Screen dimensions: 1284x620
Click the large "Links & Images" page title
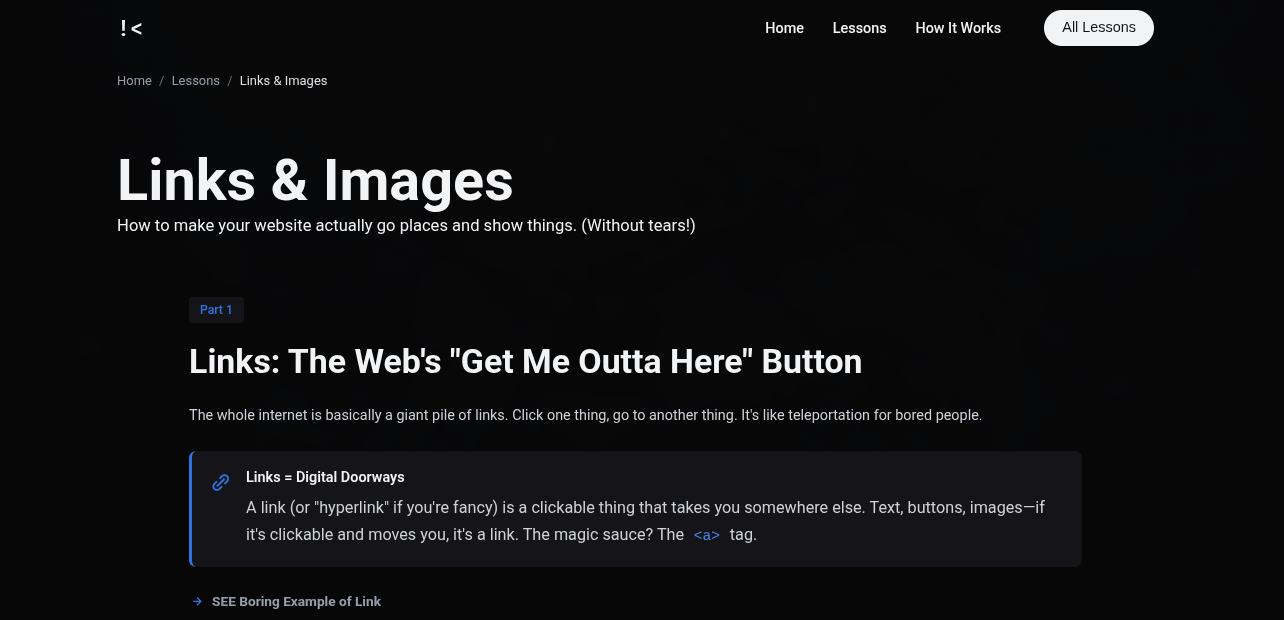[x=315, y=181]
